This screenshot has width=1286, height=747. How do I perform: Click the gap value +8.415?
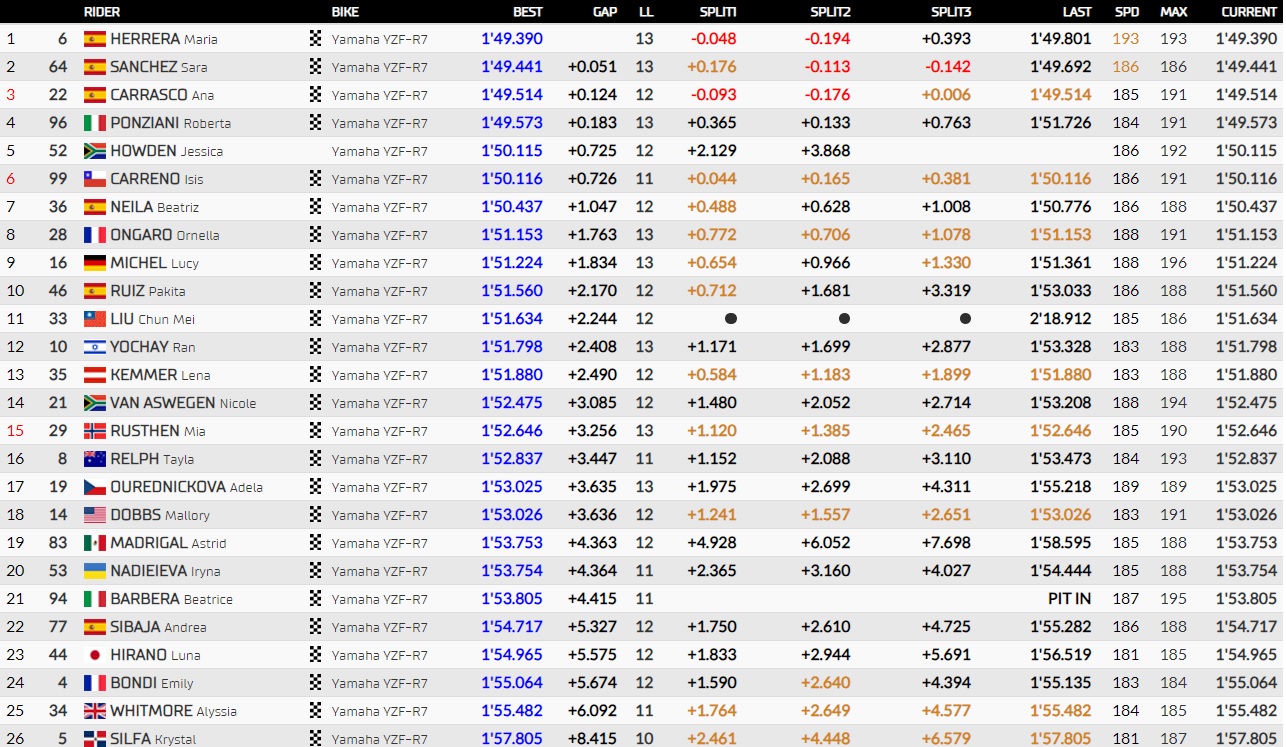click(x=592, y=739)
